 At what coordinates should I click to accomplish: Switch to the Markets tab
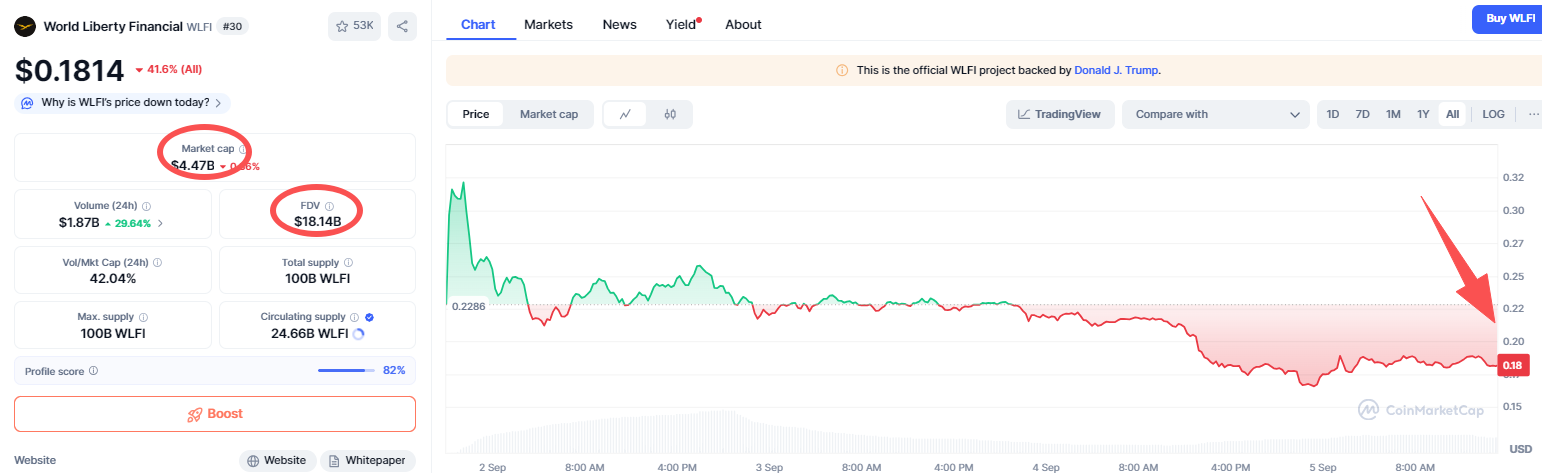[548, 24]
